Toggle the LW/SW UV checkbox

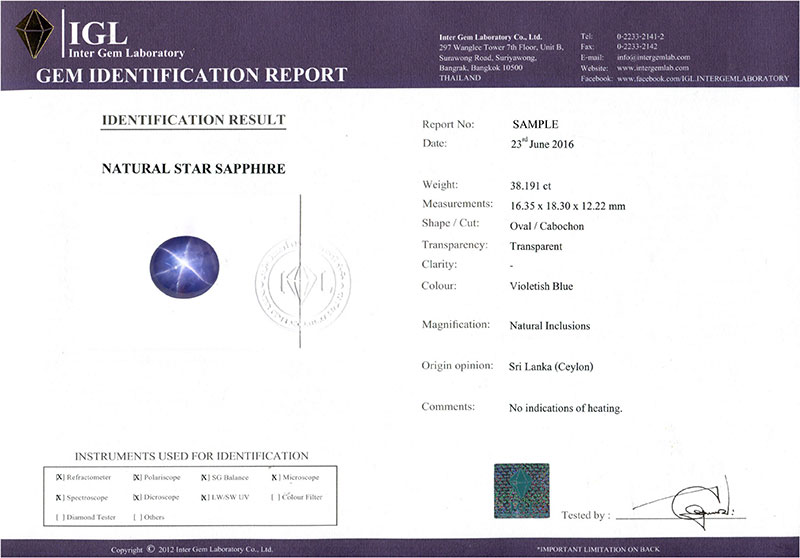pos(205,497)
